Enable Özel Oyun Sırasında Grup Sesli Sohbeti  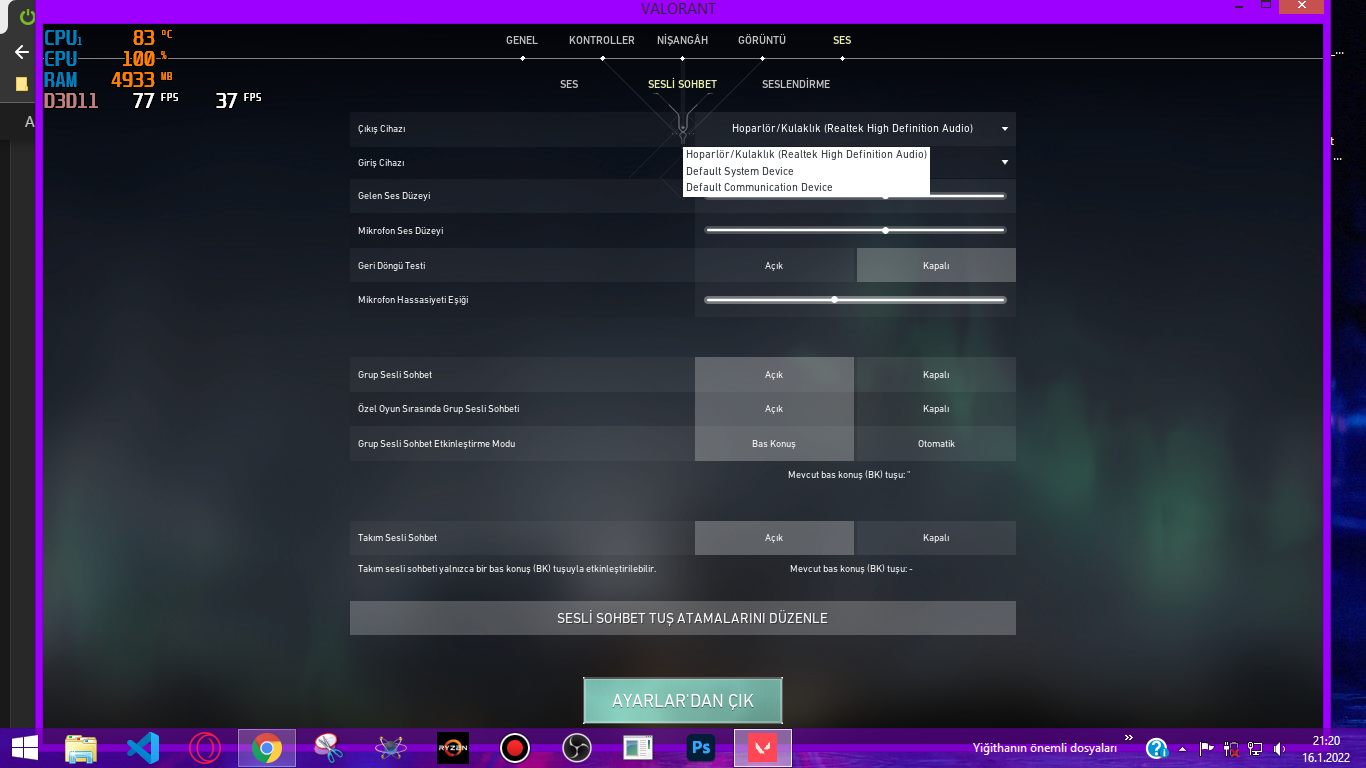pyautogui.click(x=774, y=409)
